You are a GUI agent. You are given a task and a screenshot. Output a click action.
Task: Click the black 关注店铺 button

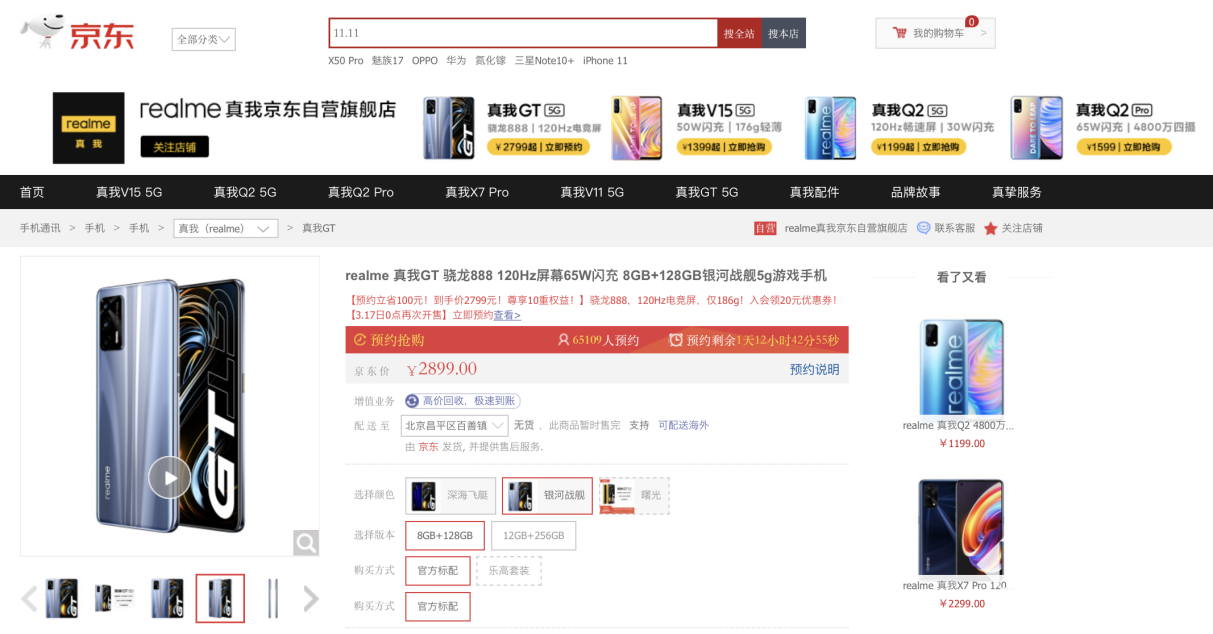click(x=174, y=147)
